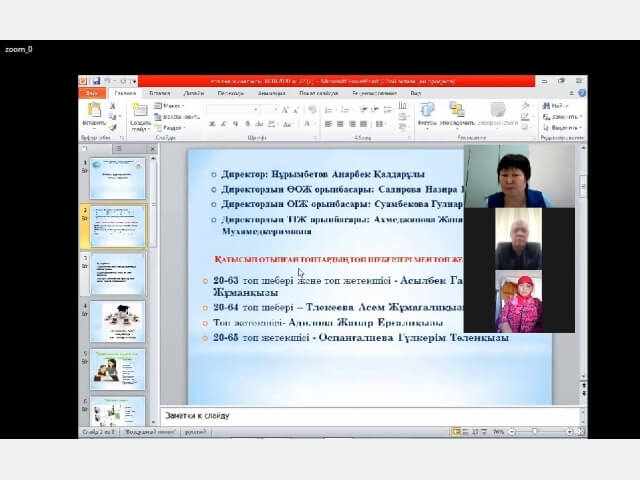This screenshot has height=480, width=640.
Task: Click the Создать слайд icon
Action: click(140, 111)
